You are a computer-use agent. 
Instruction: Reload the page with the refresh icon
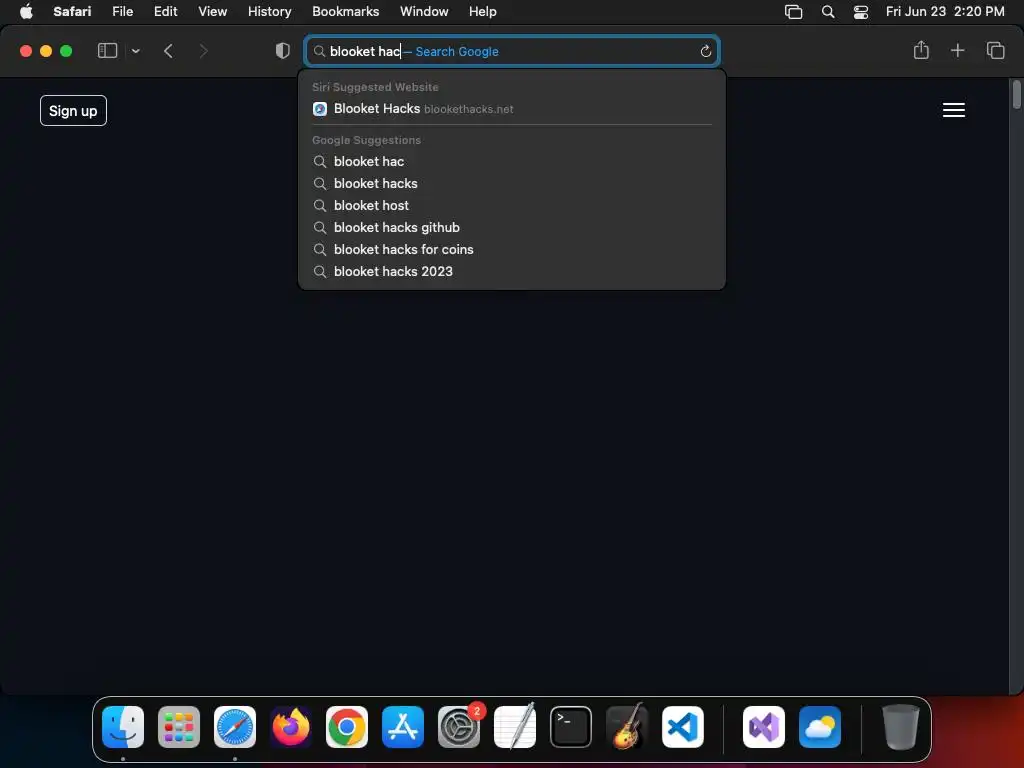(x=705, y=51)
